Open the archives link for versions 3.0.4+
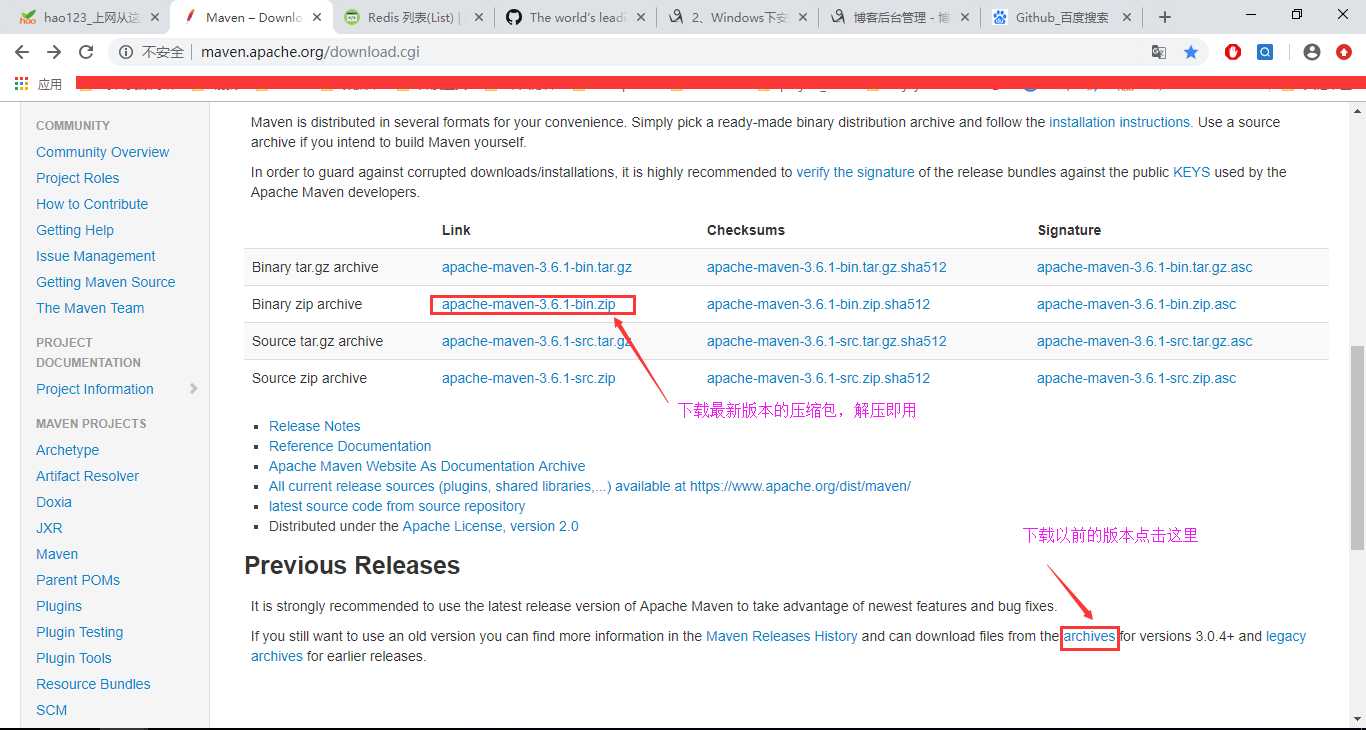1366x730 pixels. pos(1089,636)
